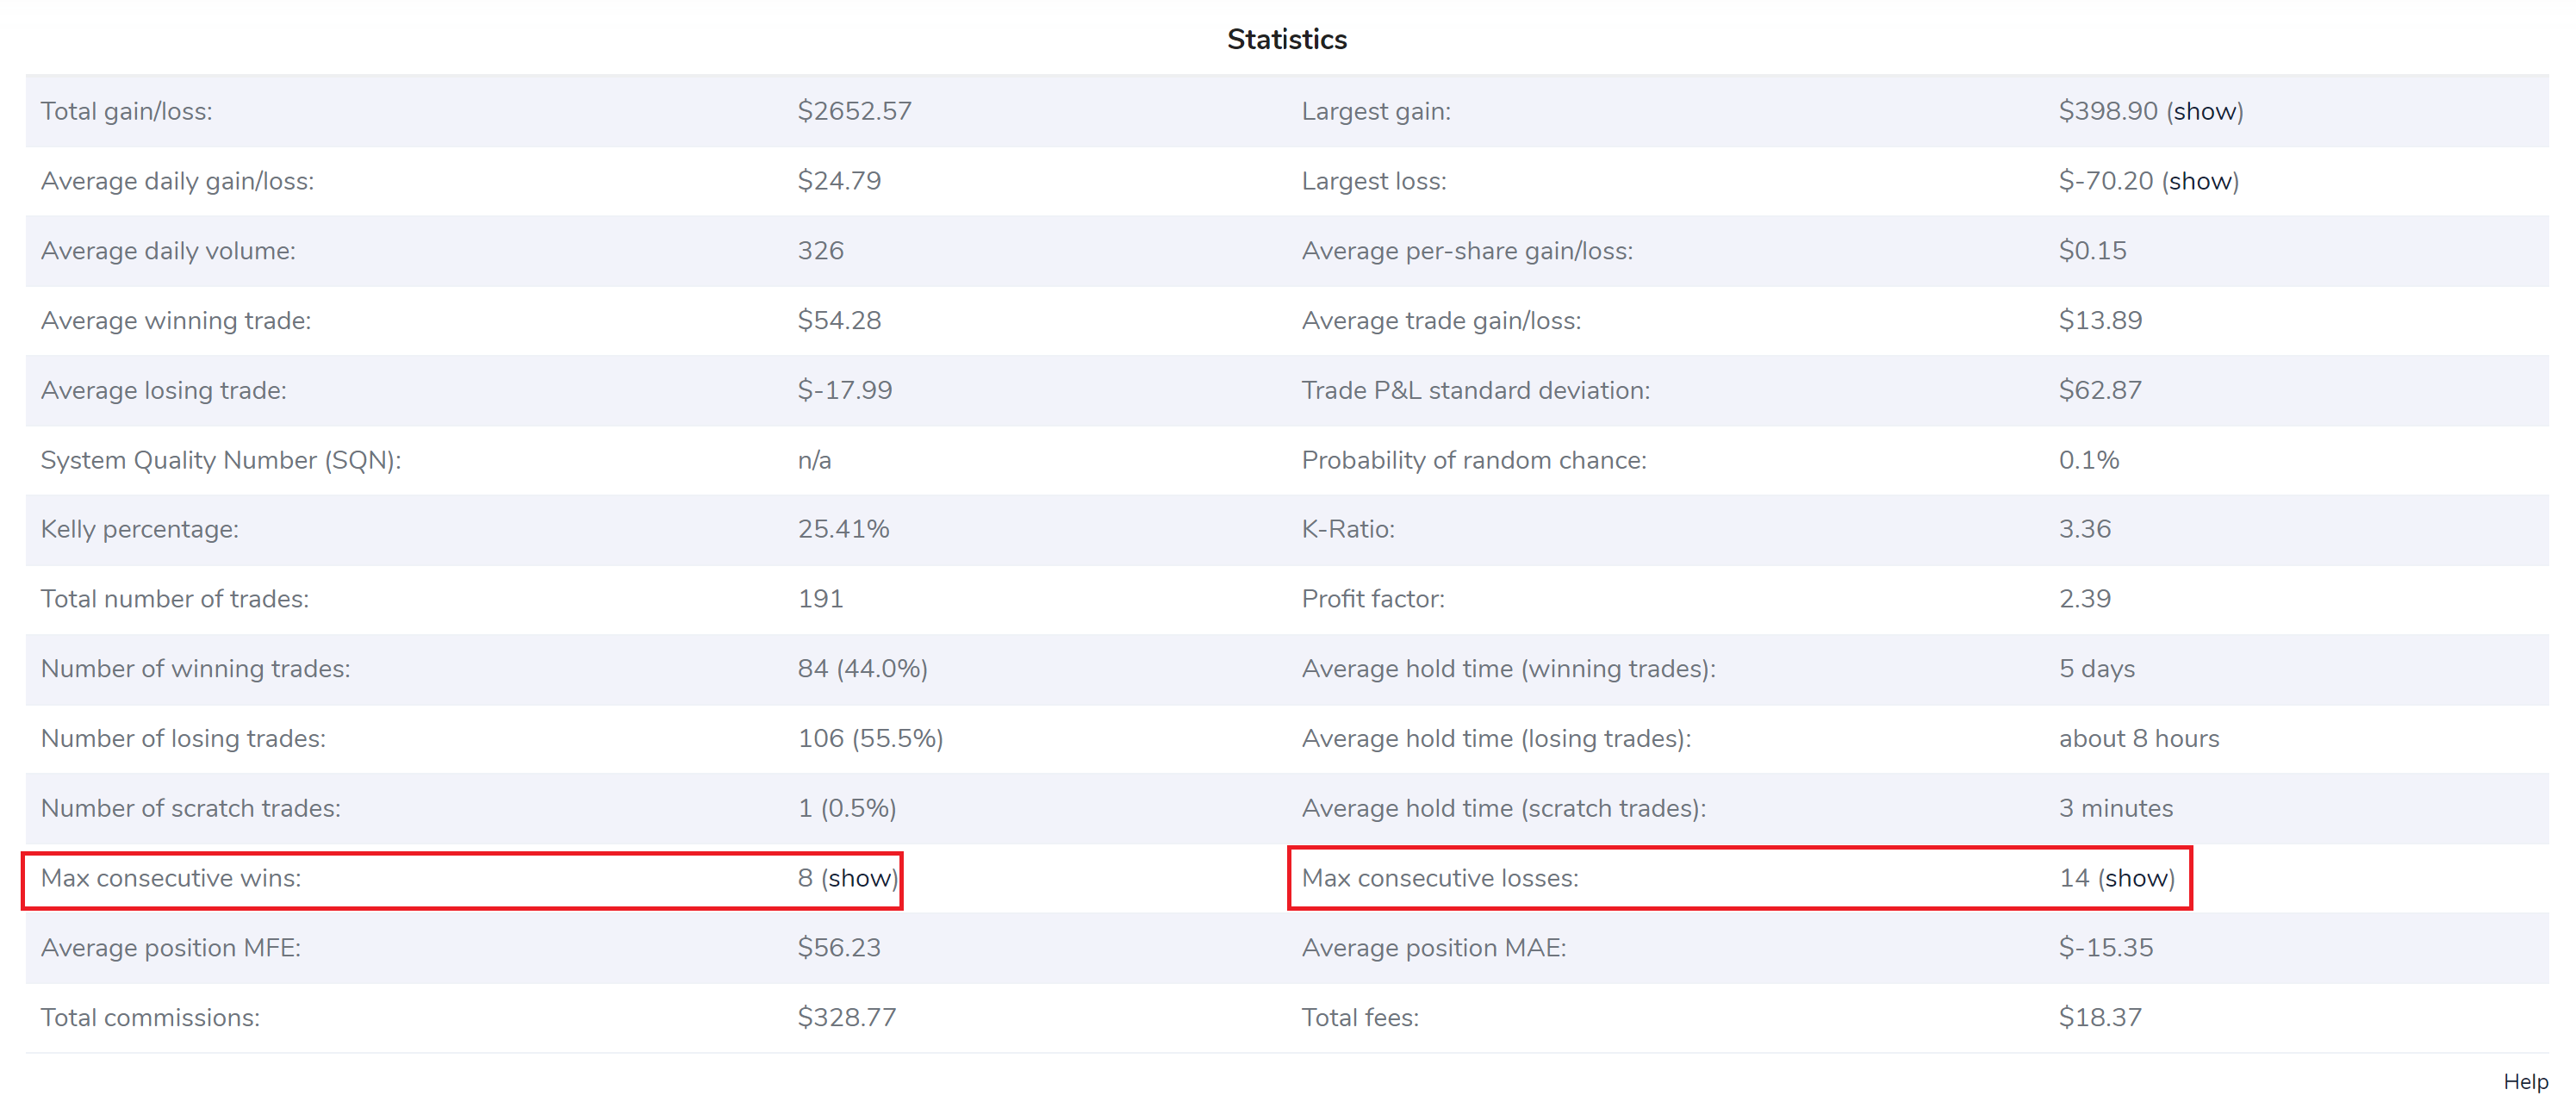Click the Total commissions value
Image resolution: width=2576 pixels, height=1102 pixels.
[x=846, y=1017]
